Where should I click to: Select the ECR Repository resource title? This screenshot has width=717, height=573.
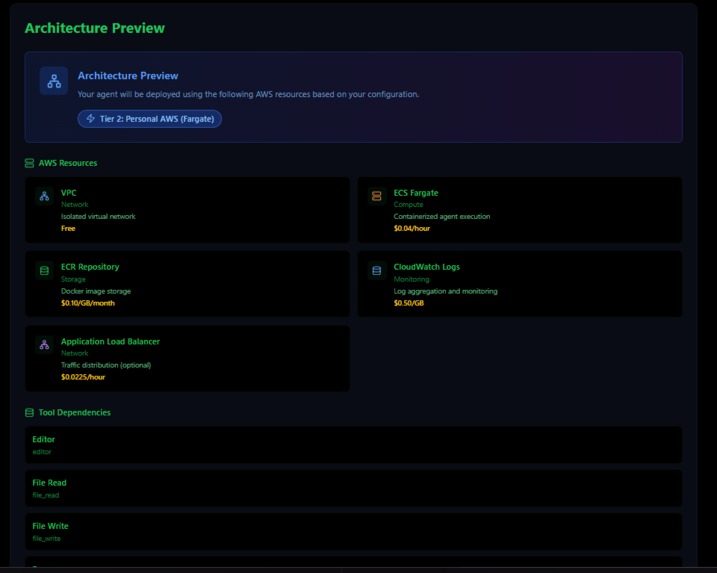click(x=90, y=267)
